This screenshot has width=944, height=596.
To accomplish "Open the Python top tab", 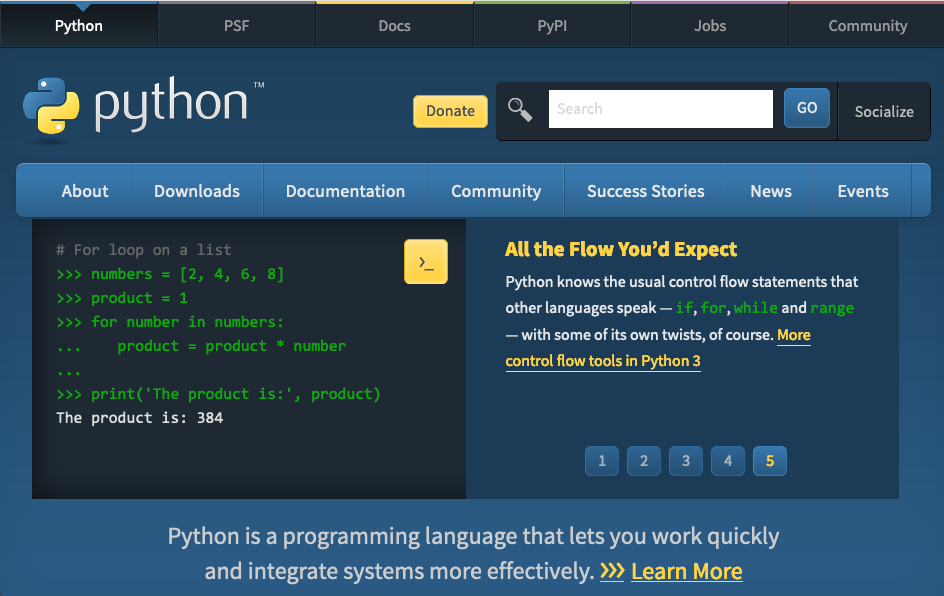I will [x=79, y=25].
